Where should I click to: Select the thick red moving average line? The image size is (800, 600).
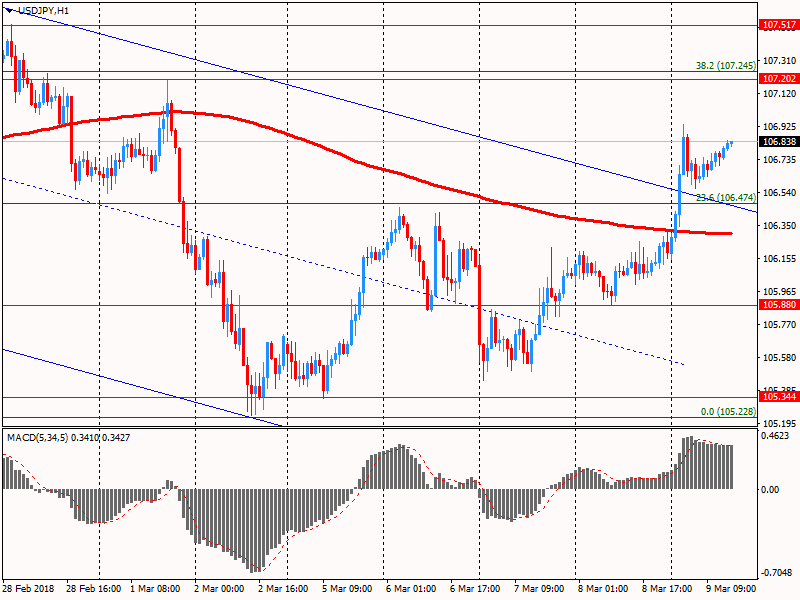tap(357, 162)
